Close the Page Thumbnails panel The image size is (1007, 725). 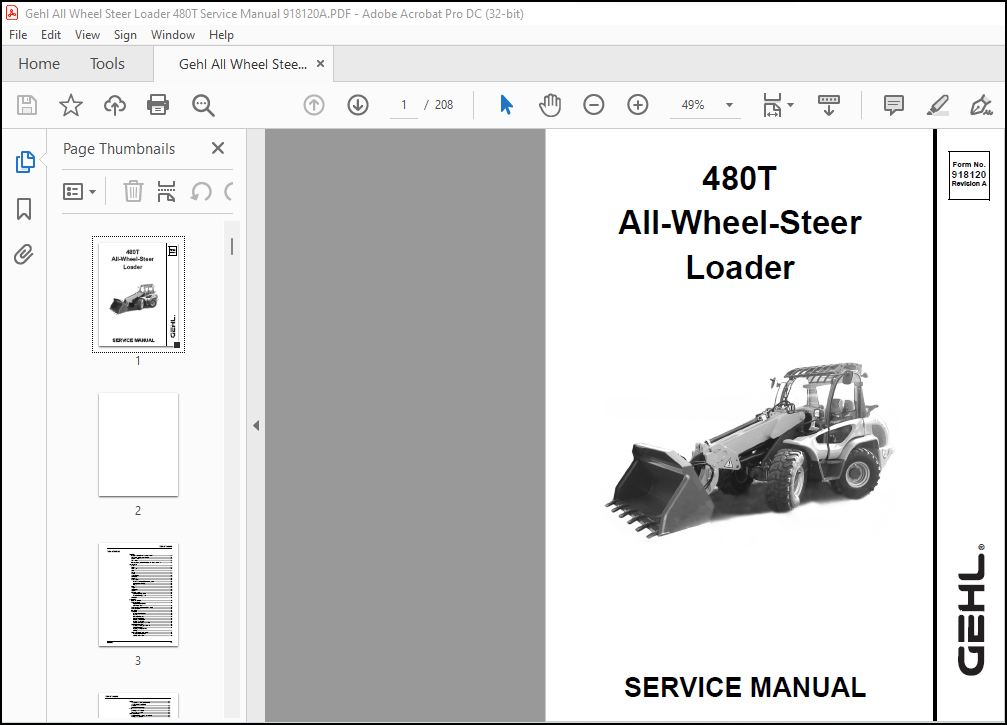(x=218, y=148)
